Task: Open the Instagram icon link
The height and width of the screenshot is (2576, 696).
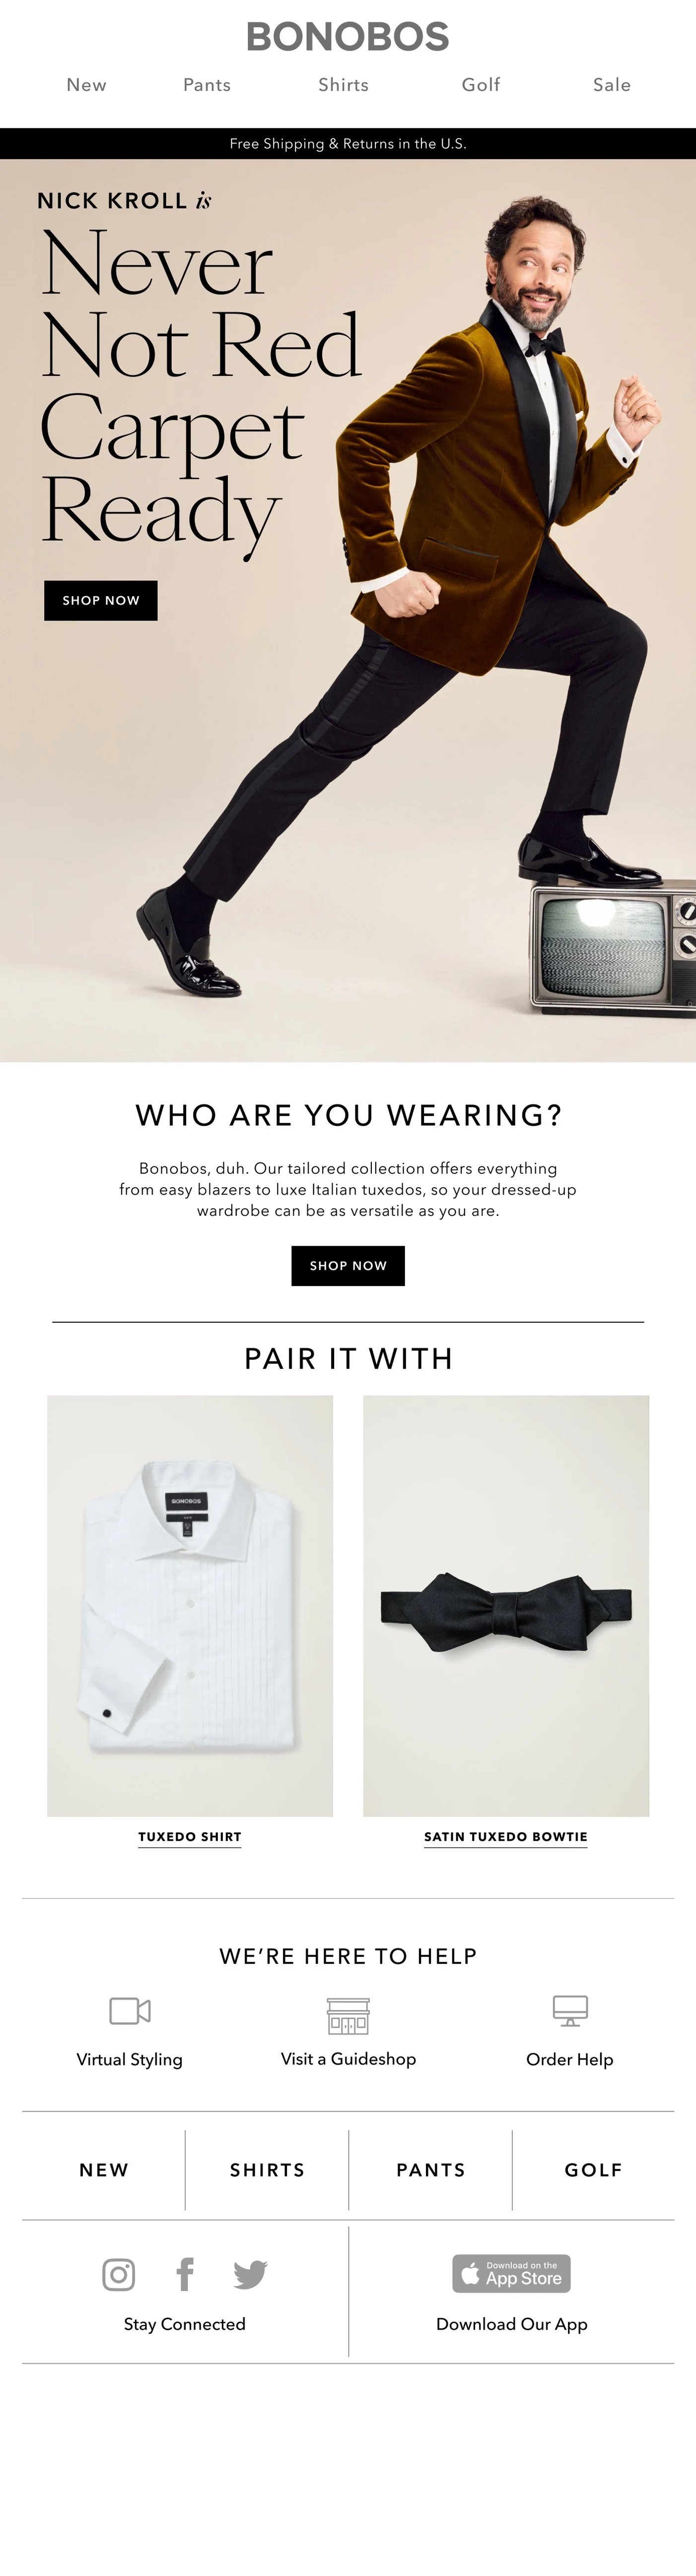Action: (119, 2275)
